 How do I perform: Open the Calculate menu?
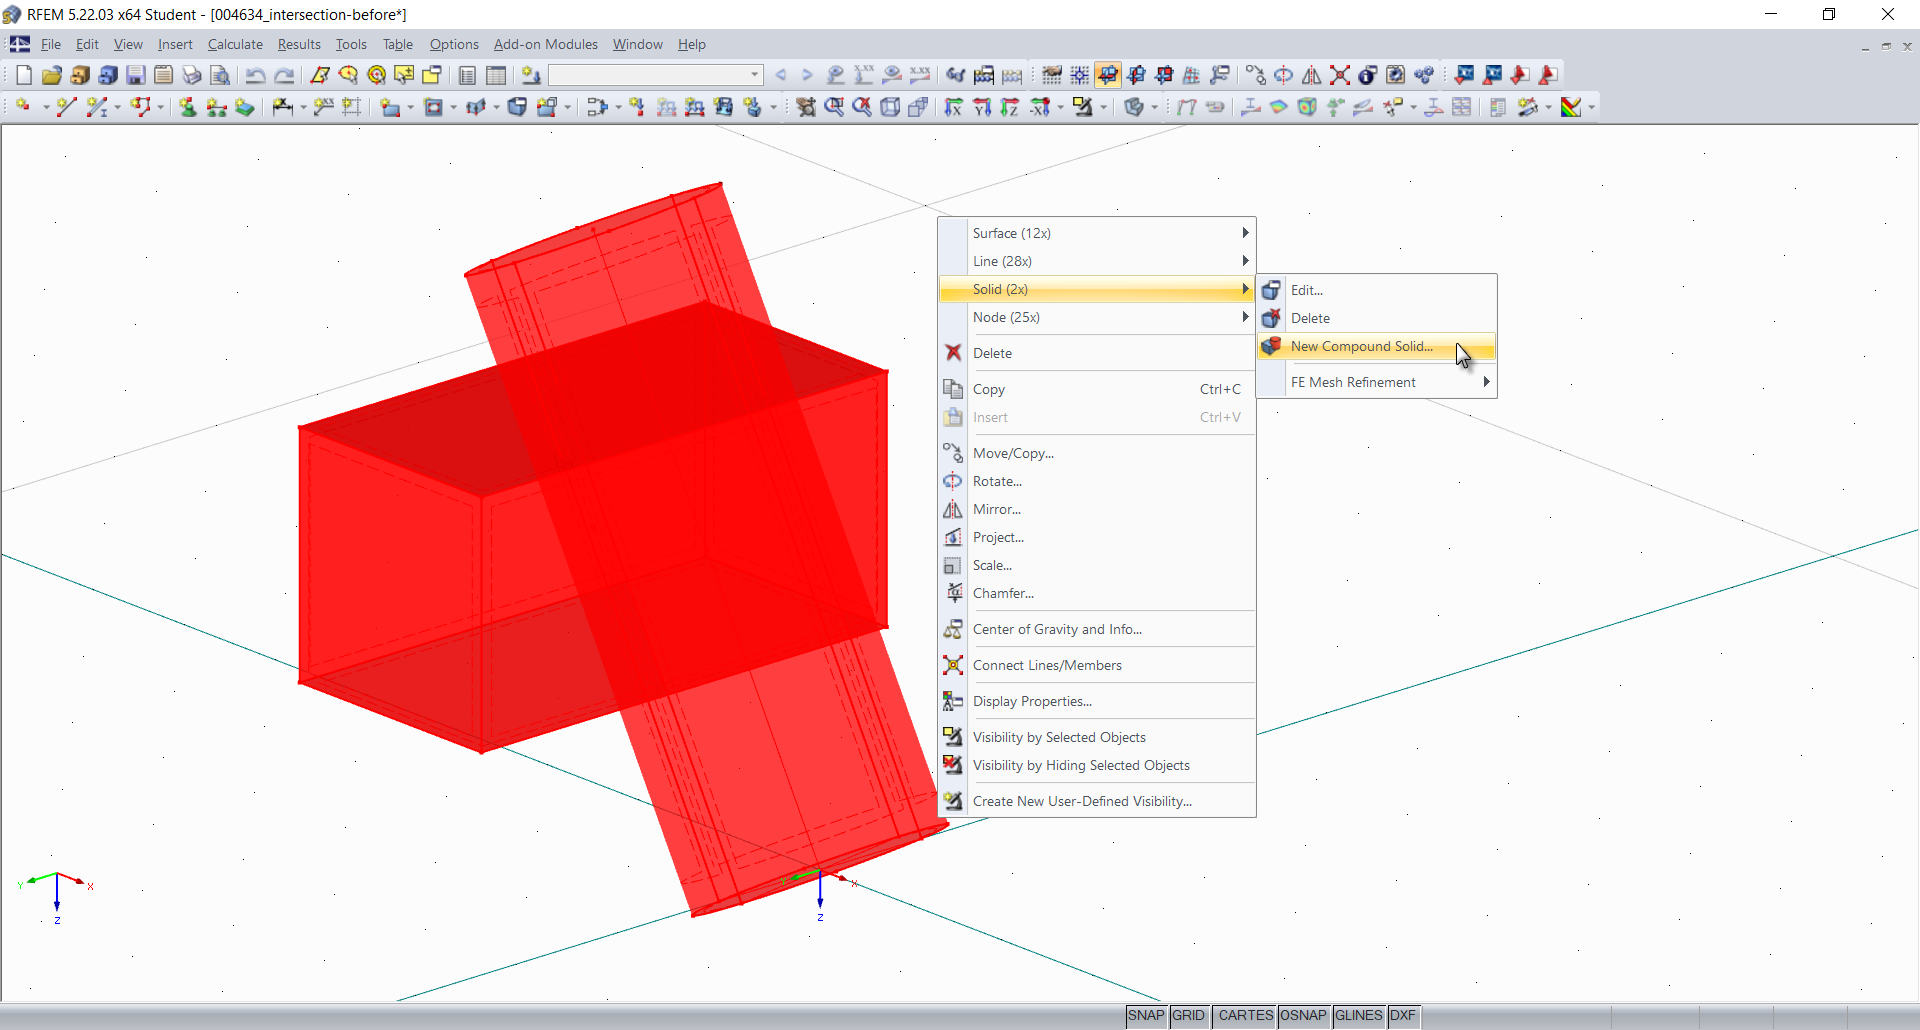tap(235, 44)
